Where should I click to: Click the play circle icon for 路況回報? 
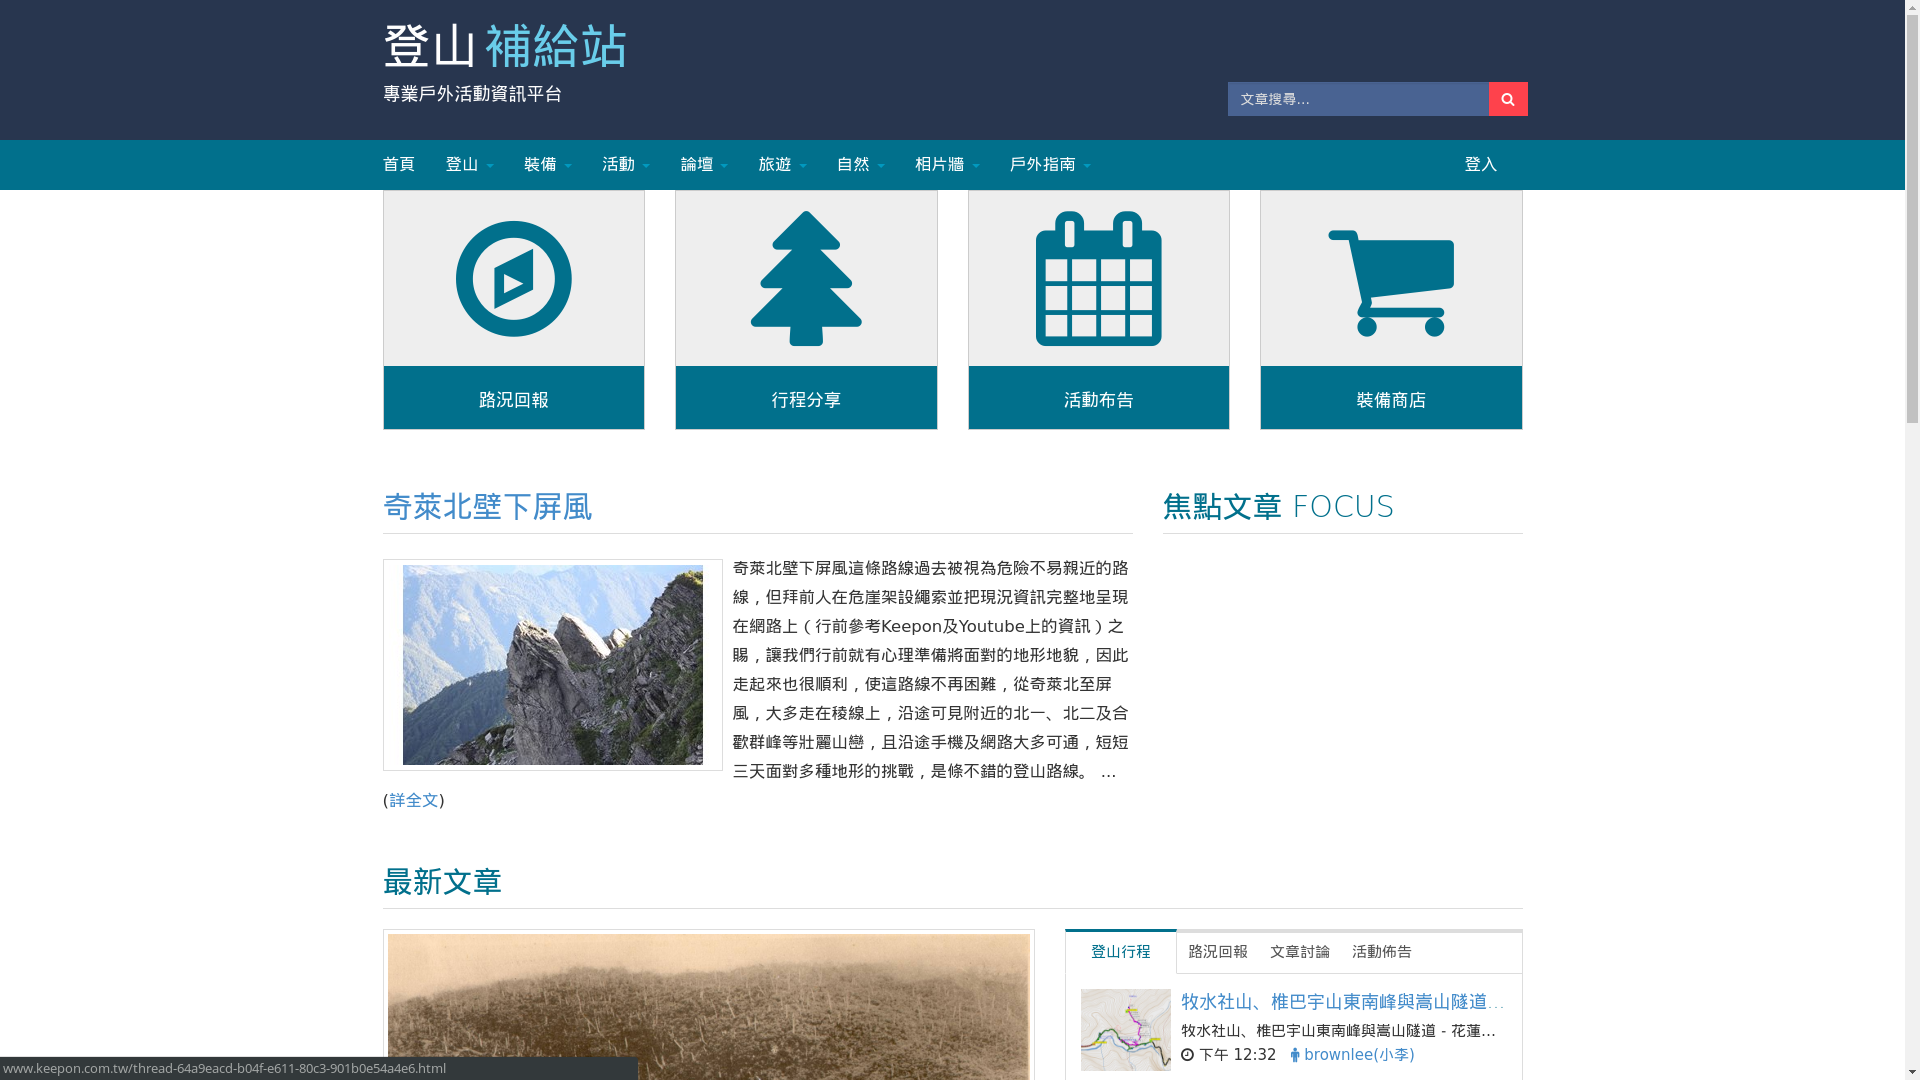click(x=513, y=279)
